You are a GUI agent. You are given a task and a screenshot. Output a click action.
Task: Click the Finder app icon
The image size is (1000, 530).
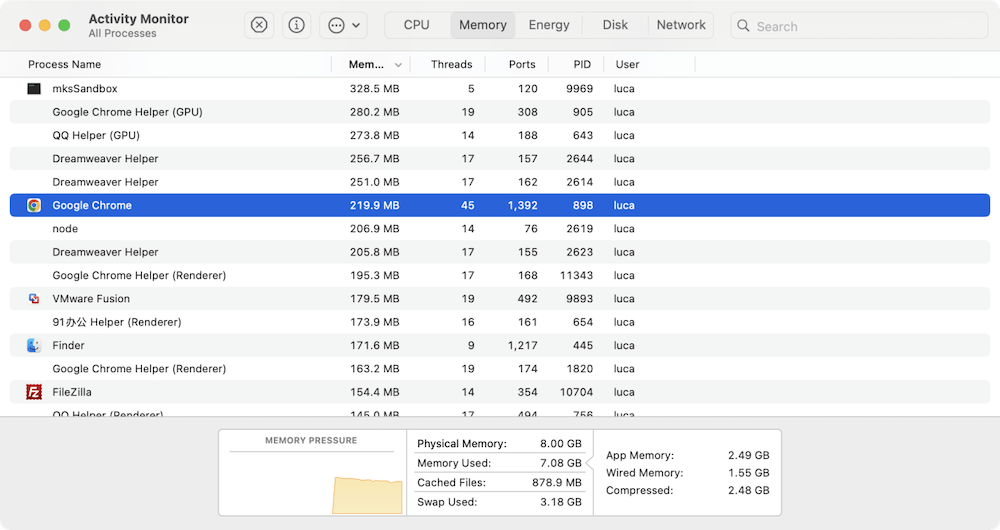[34, 345]
